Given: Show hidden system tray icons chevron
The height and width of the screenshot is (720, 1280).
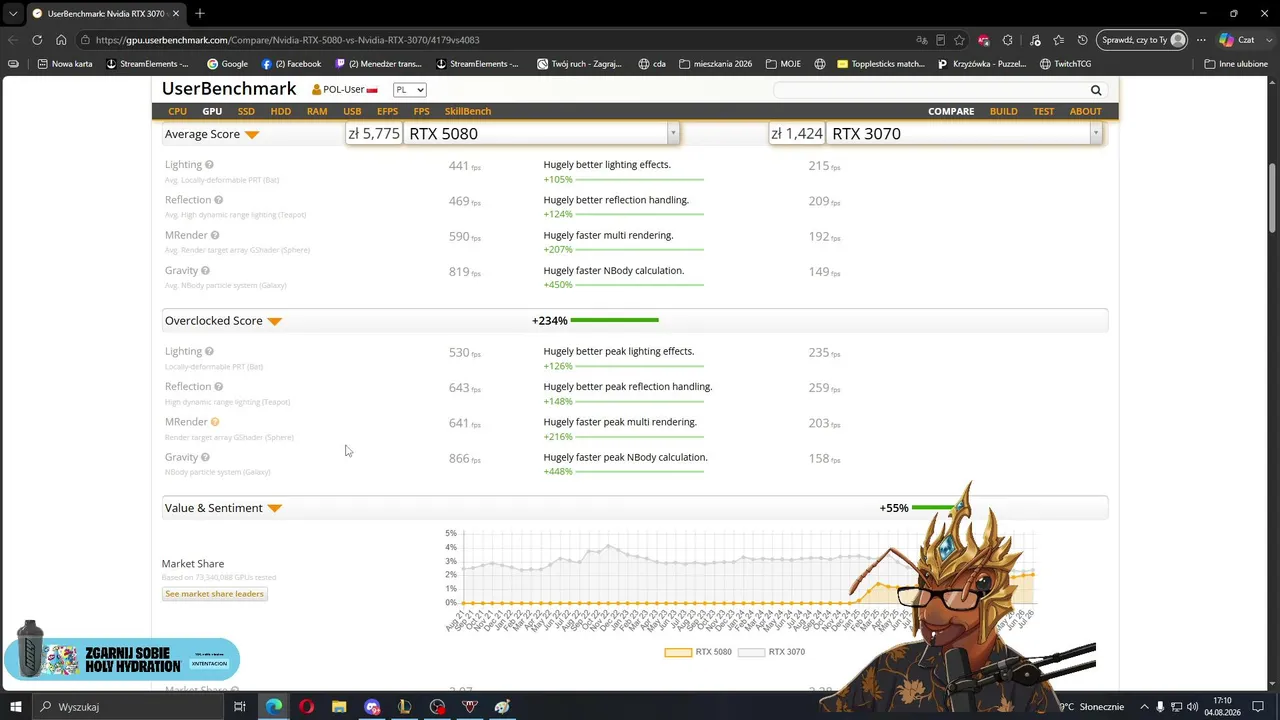Looking at the screenshot, I should 1144,707.
